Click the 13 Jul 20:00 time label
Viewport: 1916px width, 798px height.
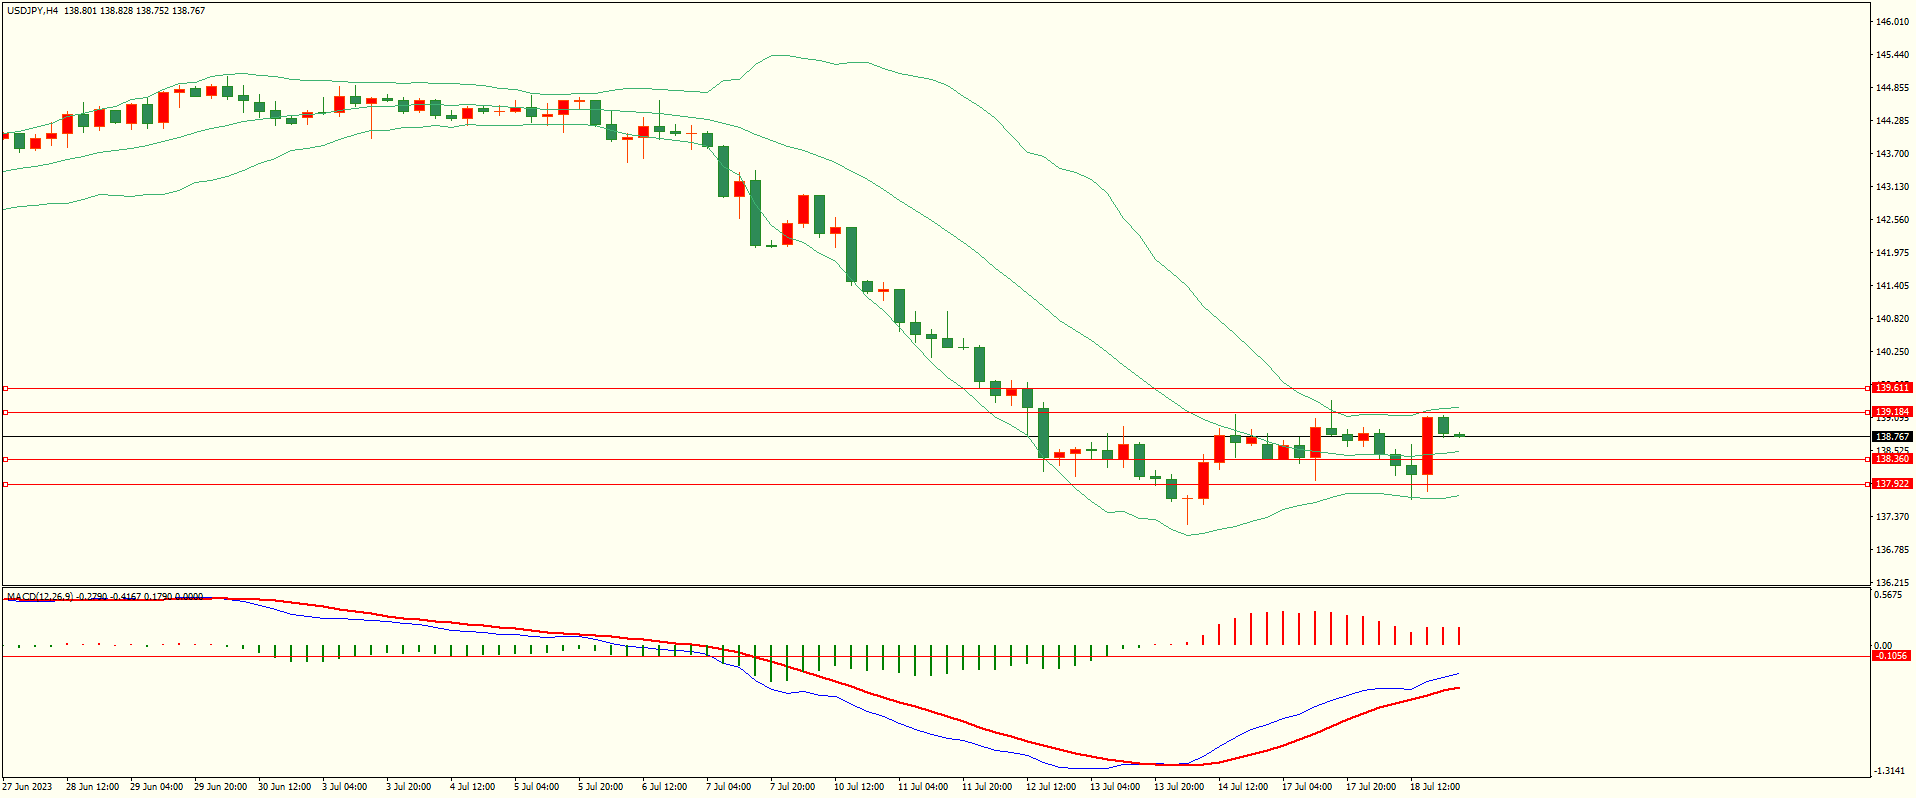point(1179,787)
